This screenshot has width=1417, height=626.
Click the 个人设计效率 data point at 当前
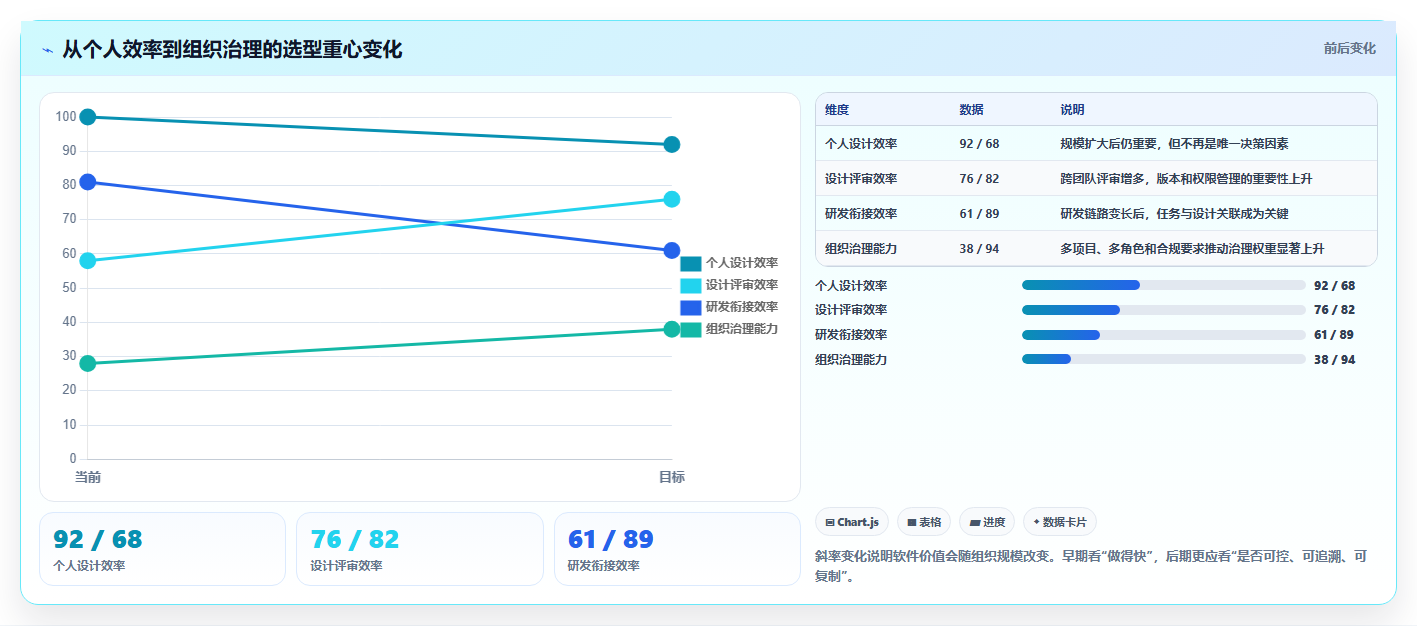(x=88, y=117)
